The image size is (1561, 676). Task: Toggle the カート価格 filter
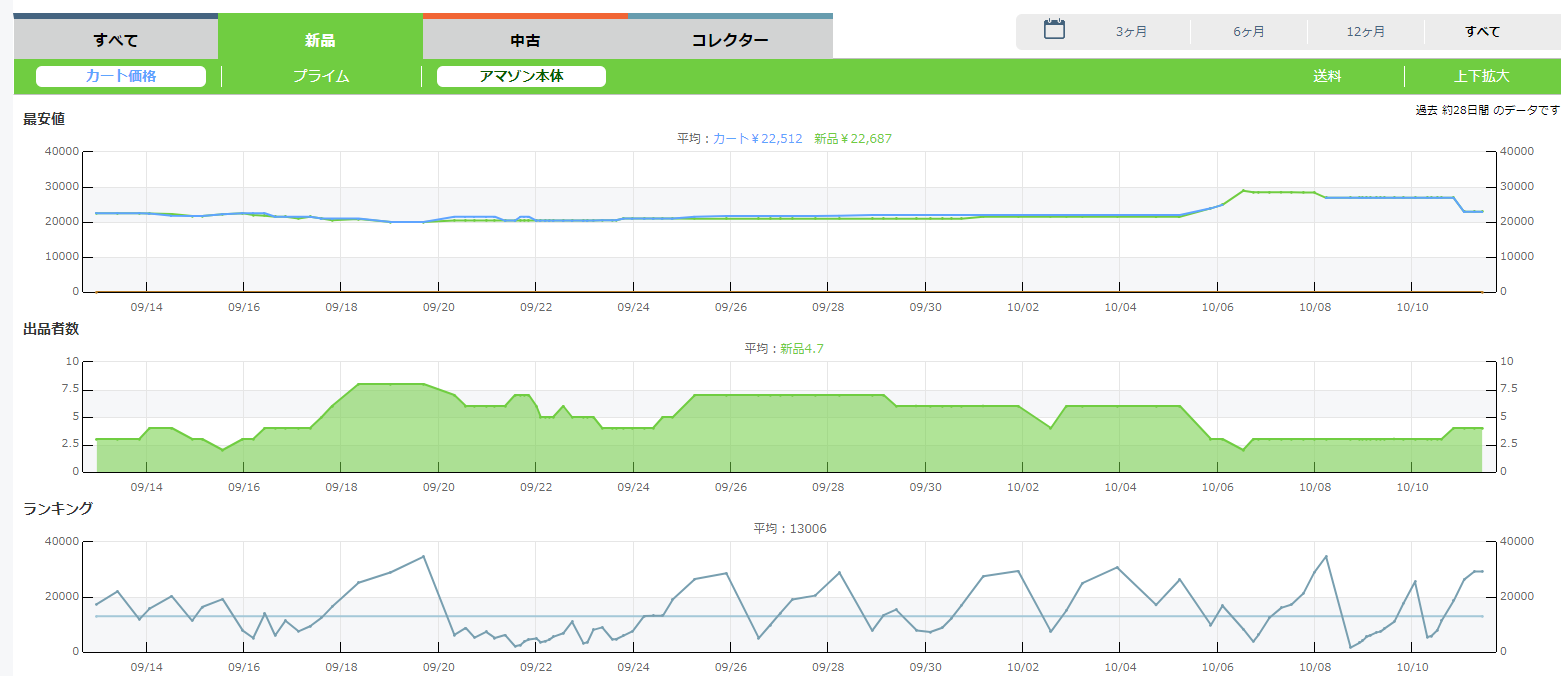click(121, 76)
